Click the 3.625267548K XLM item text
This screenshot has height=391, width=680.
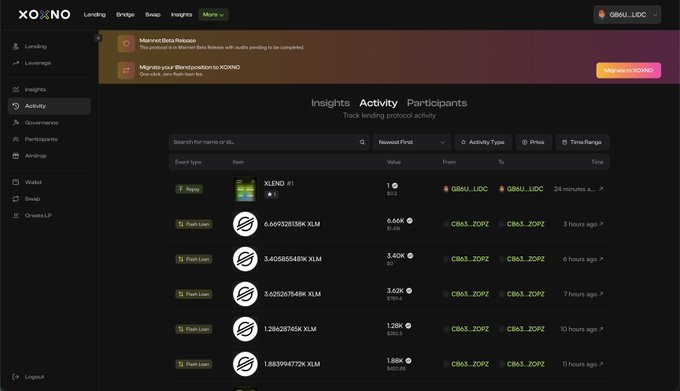tap(292, 294)
